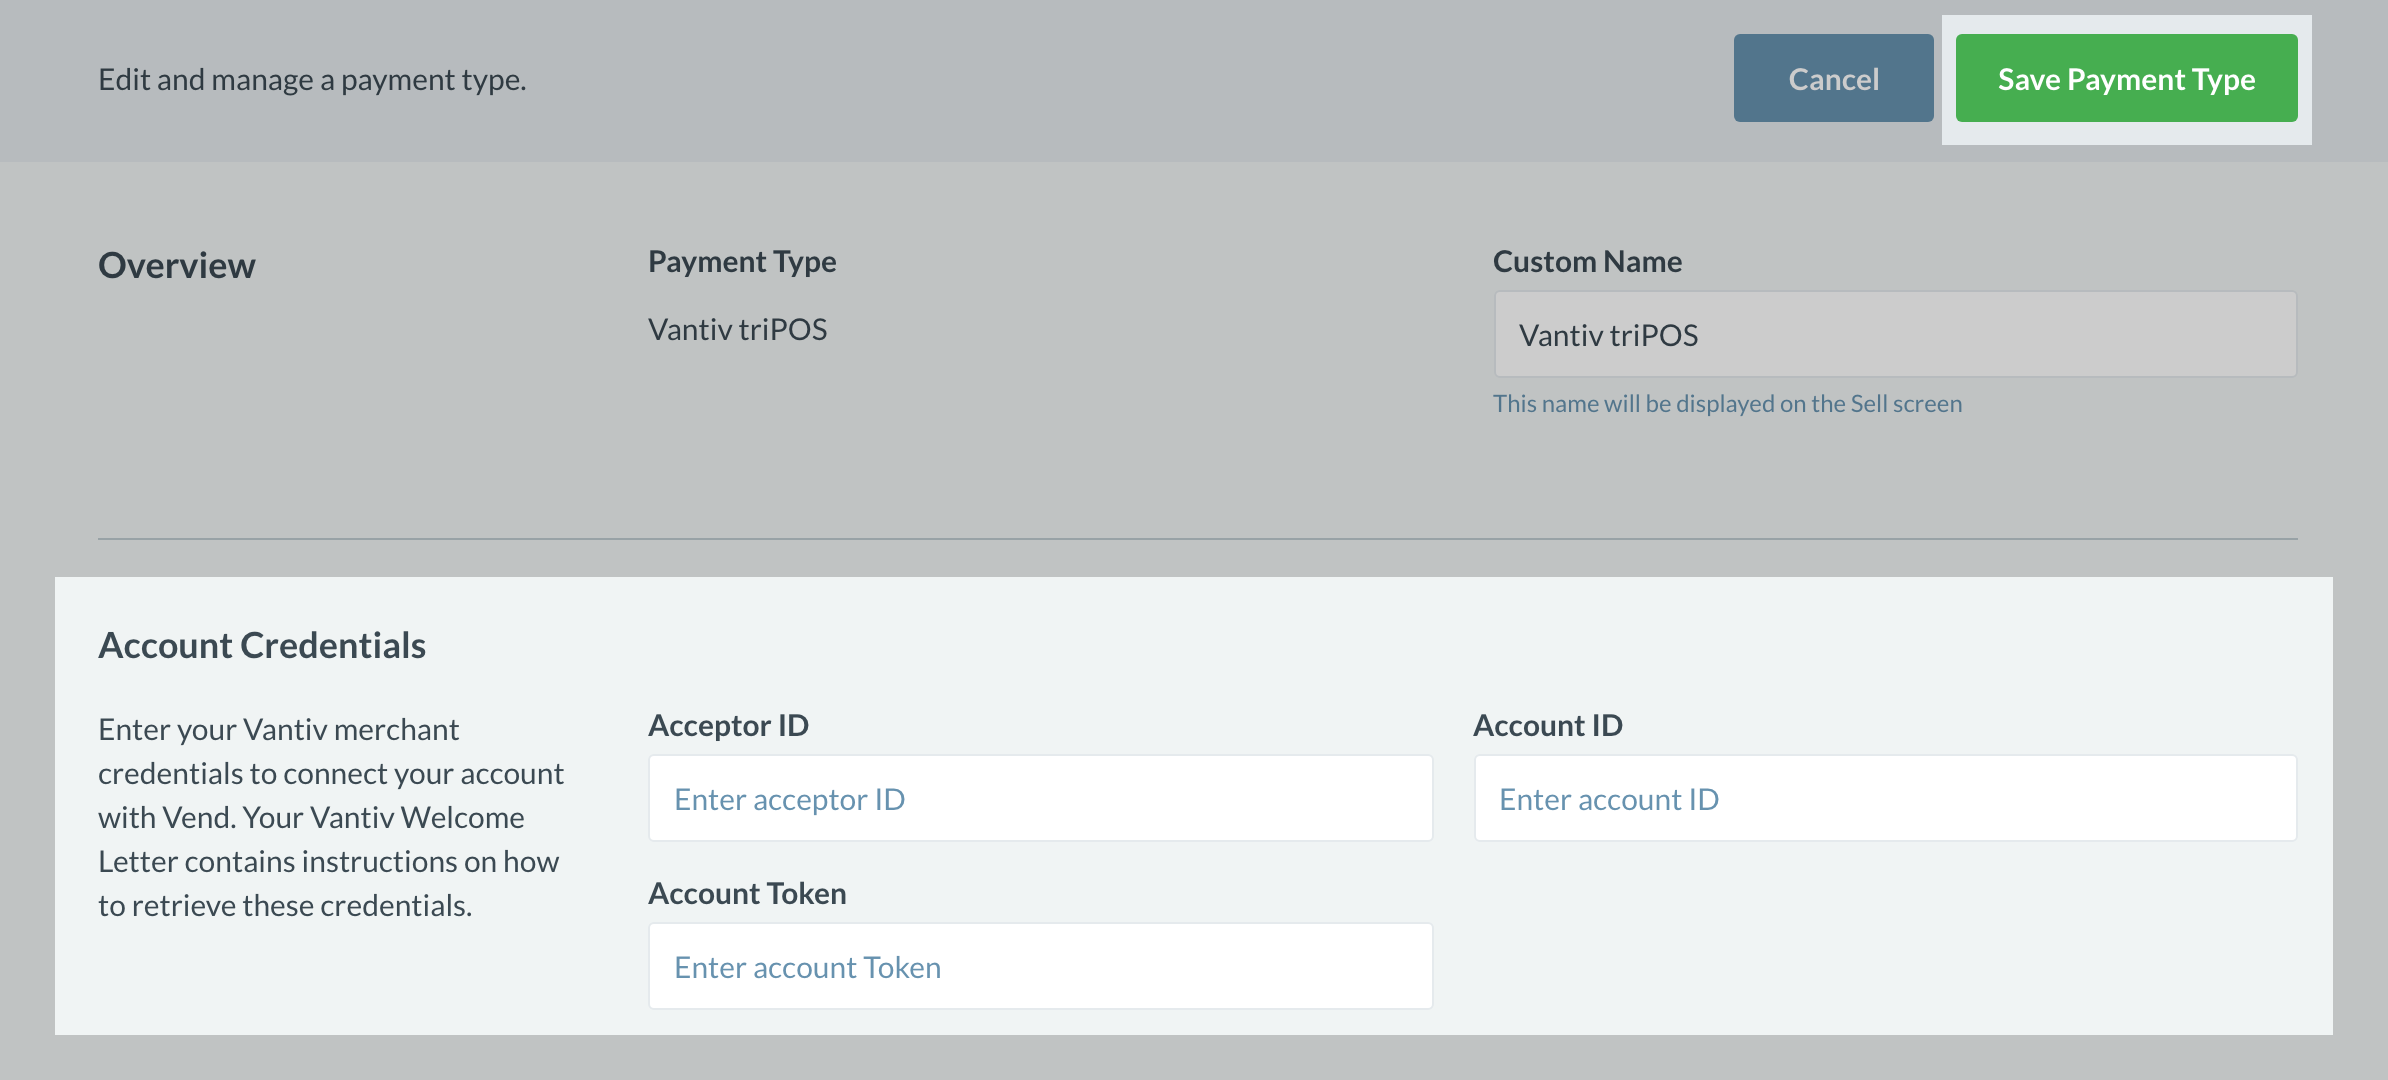Click the Payment Type field label
Screen dimensions: 2388x1080
tap(742, 262)
